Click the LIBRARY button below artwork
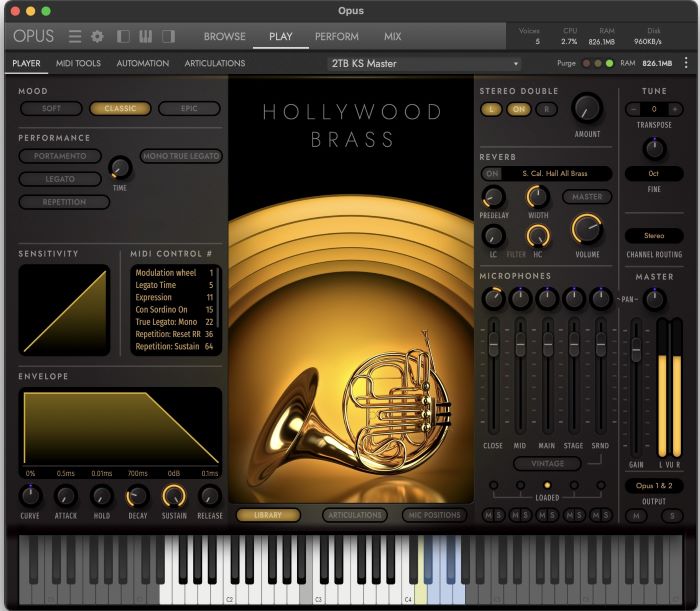Screen dimensions: 700x611 pyautogui.click(x=268, y=515)
